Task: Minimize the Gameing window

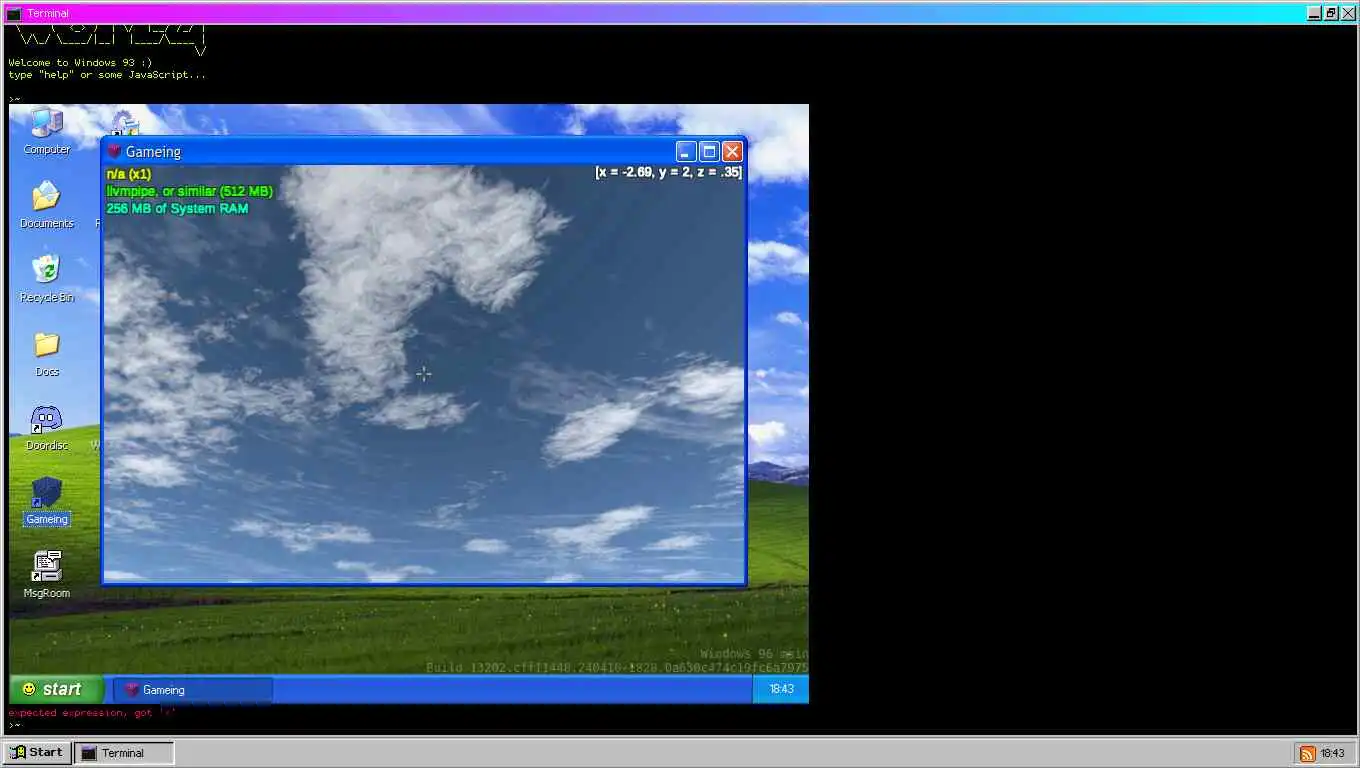Action: click(686, 151)
